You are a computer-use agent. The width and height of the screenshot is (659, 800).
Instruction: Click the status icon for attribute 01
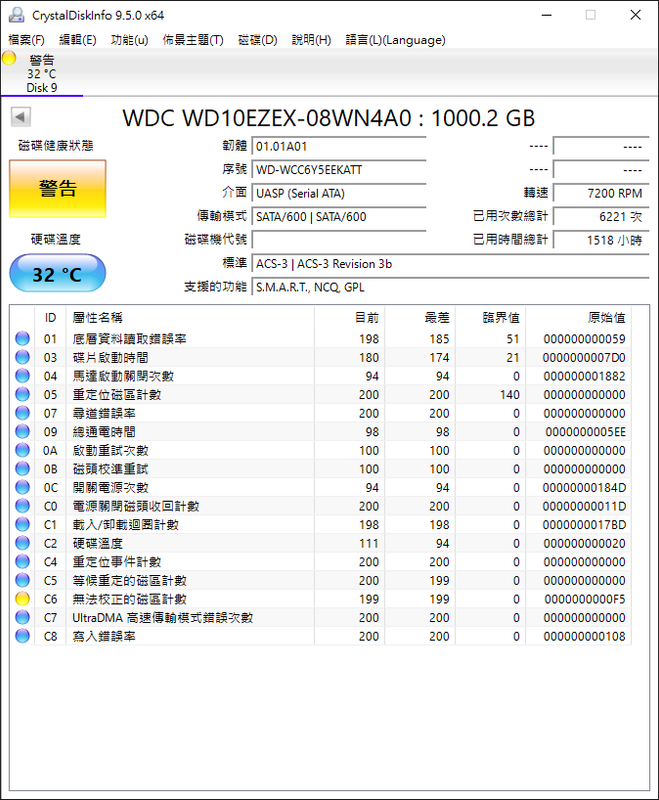point(22,339)
